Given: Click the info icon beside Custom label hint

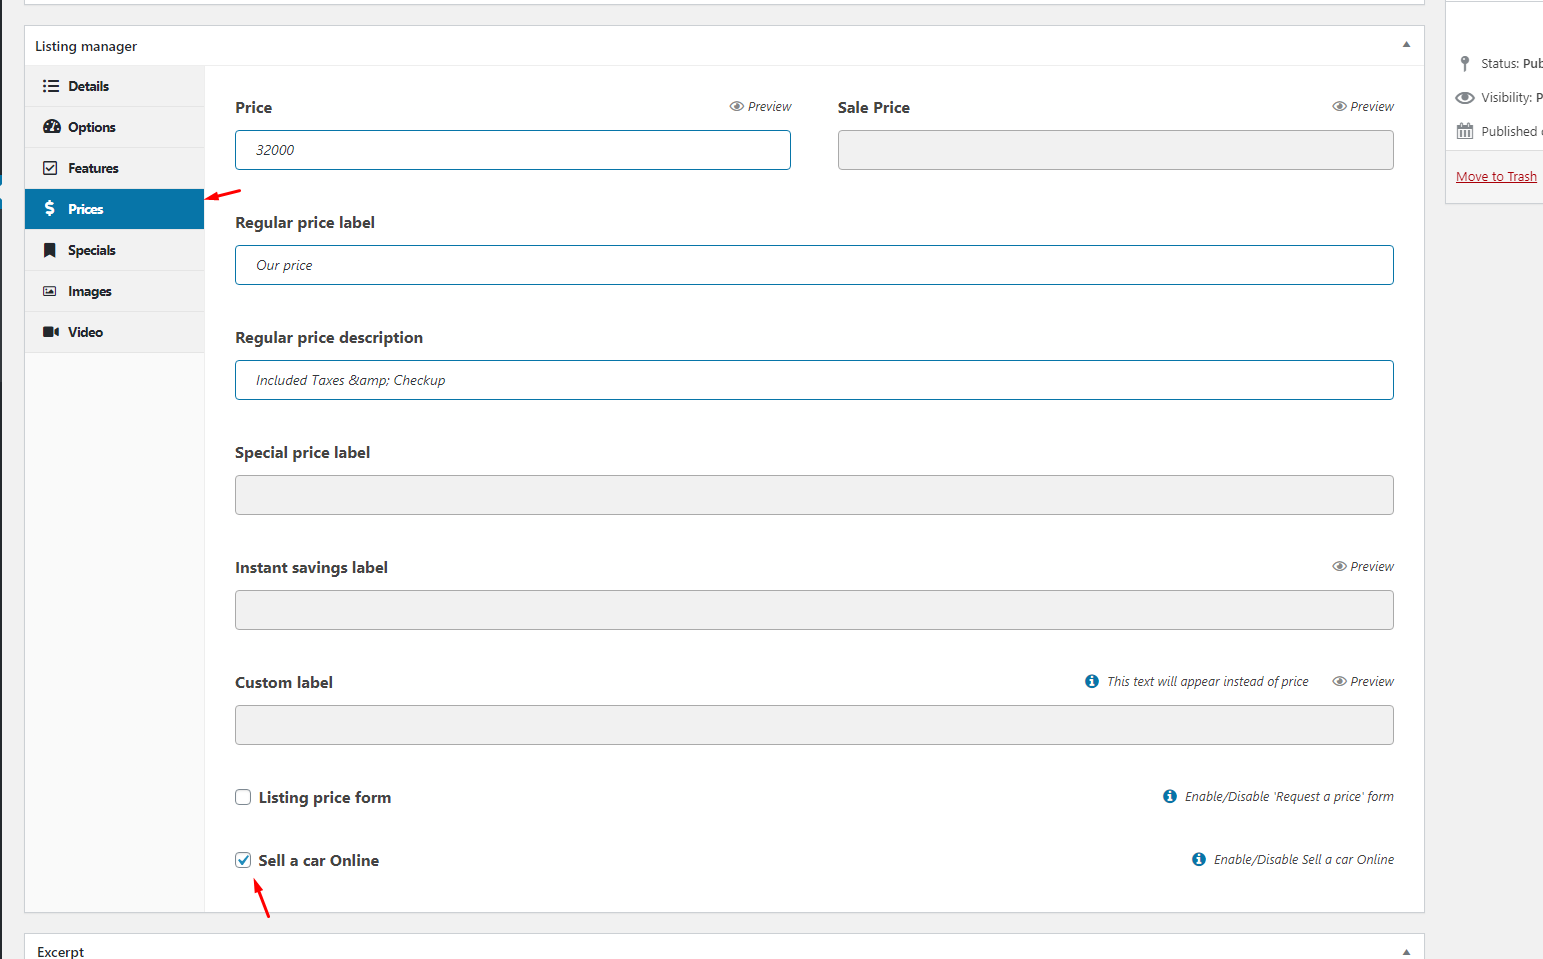Looking at the screenshot, I should (1092, 681).
